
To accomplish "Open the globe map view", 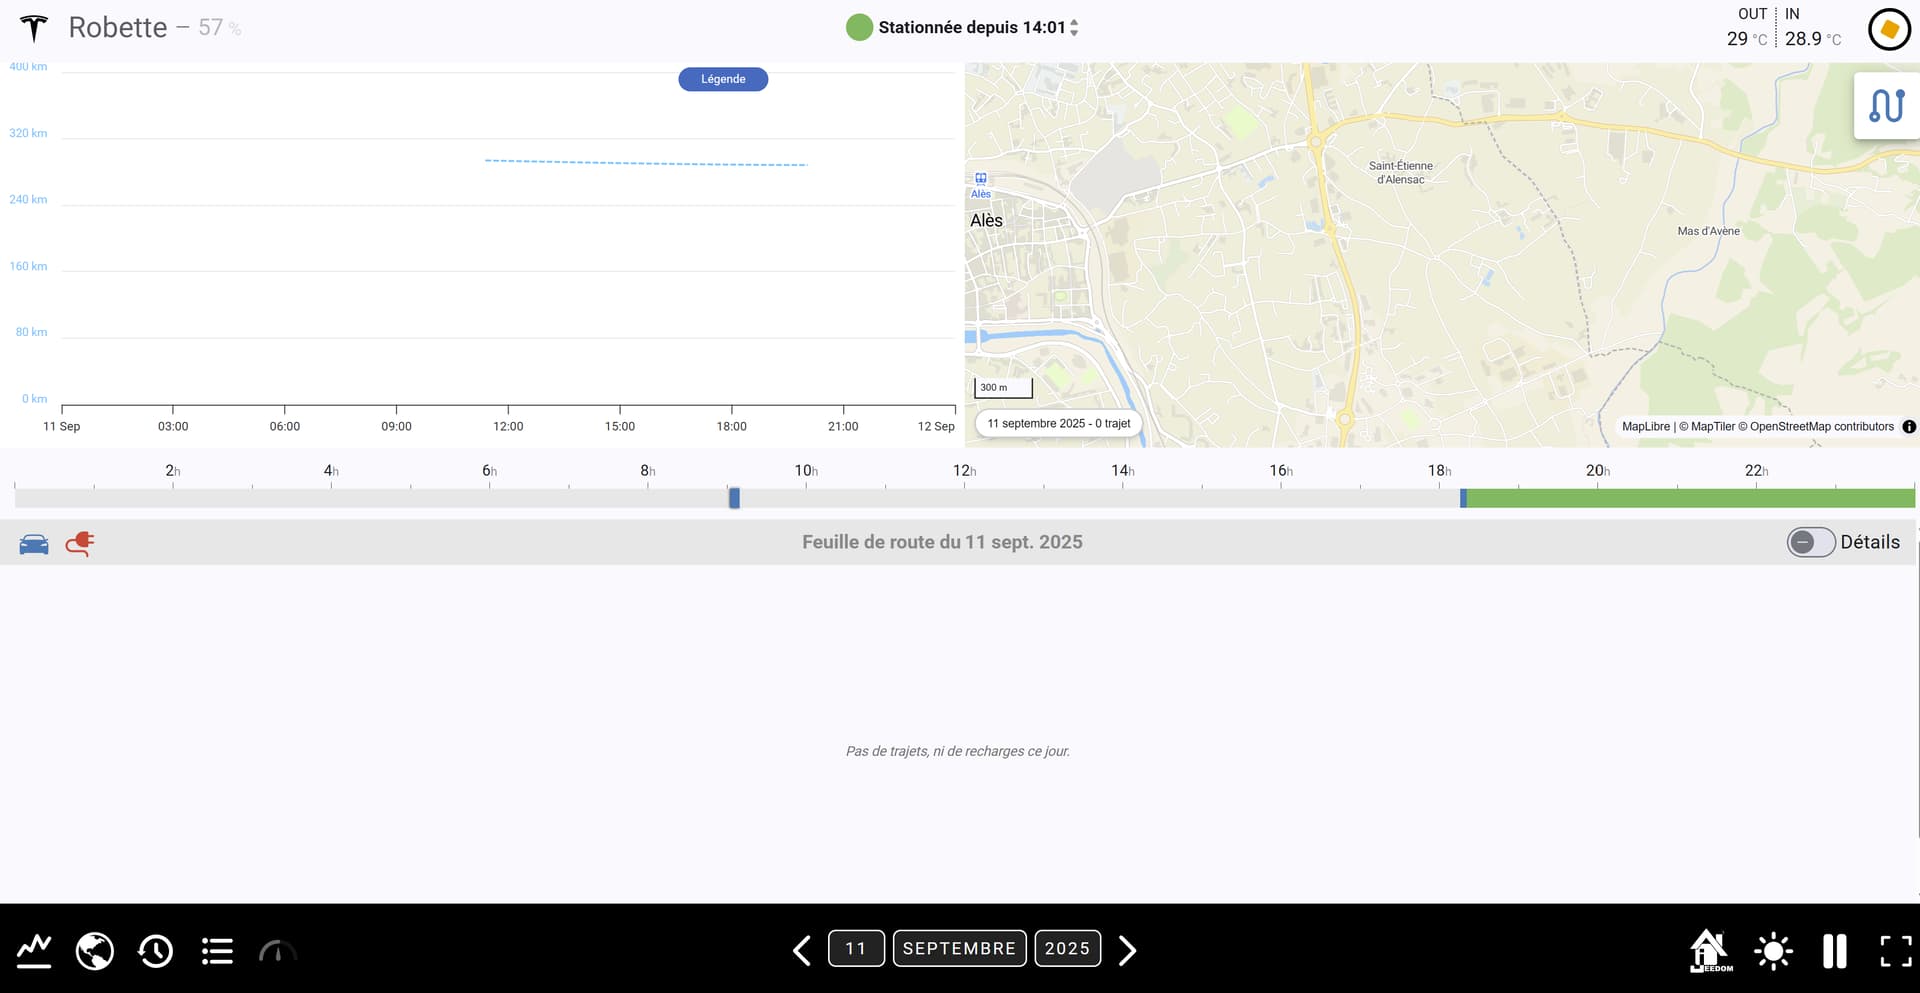I will [95, 950].
